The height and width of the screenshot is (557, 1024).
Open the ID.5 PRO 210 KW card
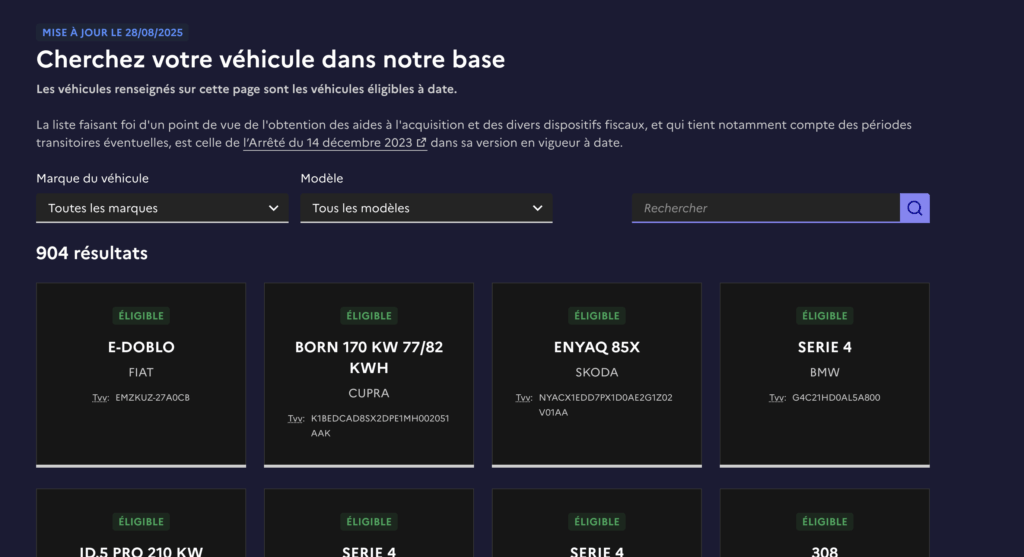click(141, 523)
